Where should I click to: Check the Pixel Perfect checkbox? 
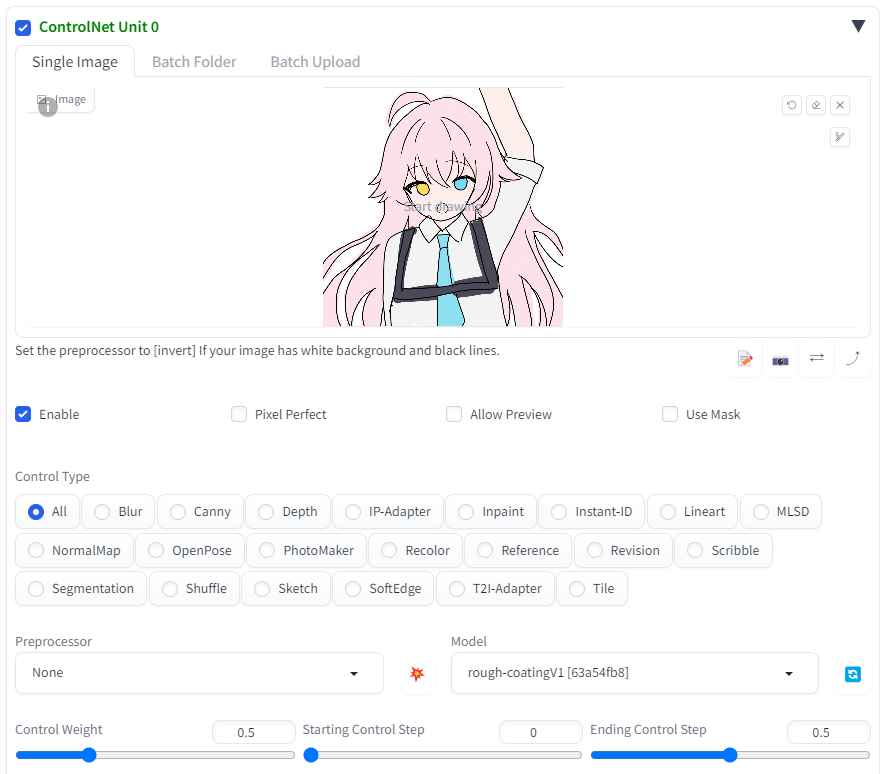(239, 414)
